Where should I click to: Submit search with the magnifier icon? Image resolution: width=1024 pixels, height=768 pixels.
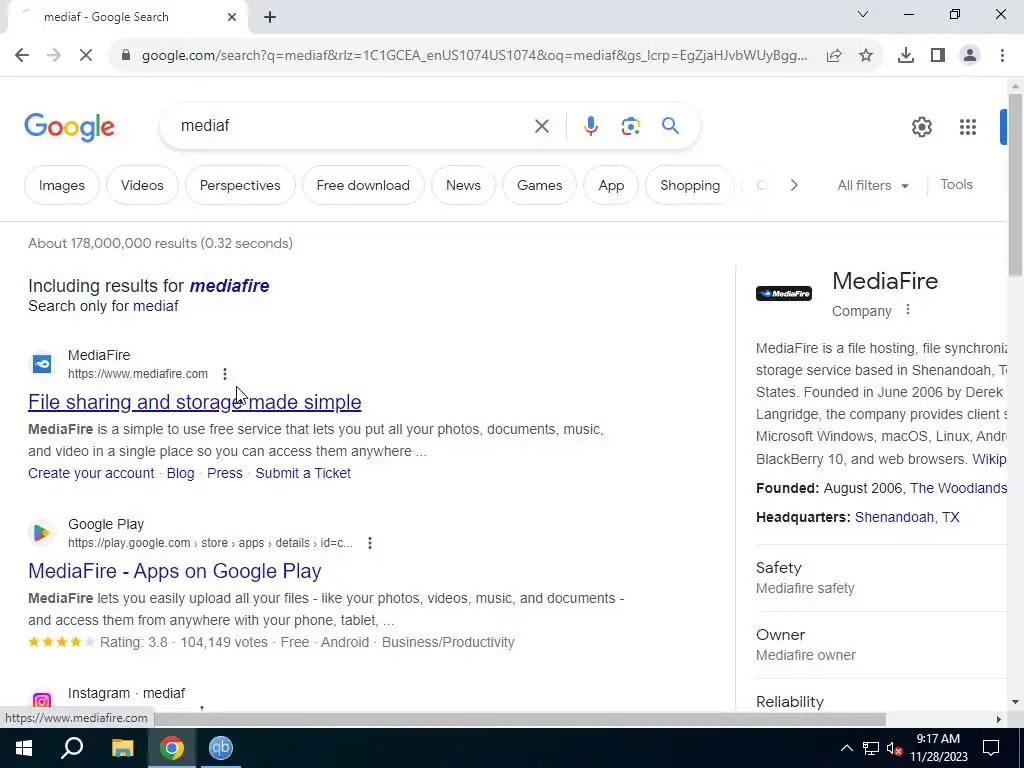click(670, 125)
